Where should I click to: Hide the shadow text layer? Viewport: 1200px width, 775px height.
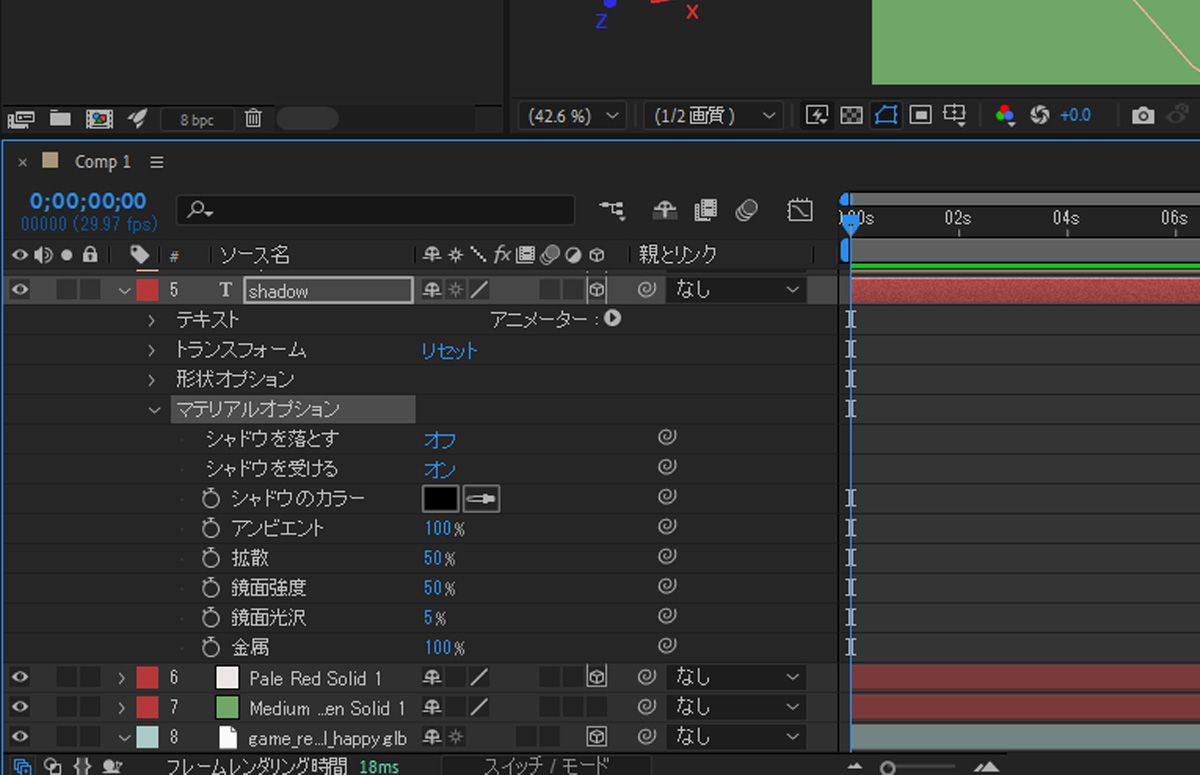(x=19, y=289)
